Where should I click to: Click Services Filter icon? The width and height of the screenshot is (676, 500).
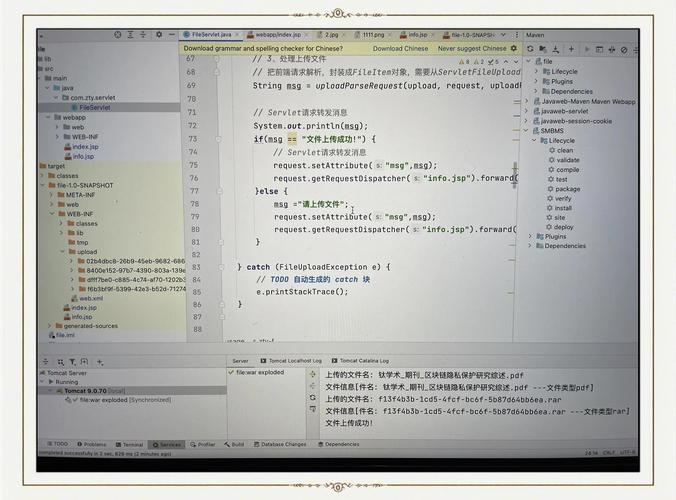[72, 362]
